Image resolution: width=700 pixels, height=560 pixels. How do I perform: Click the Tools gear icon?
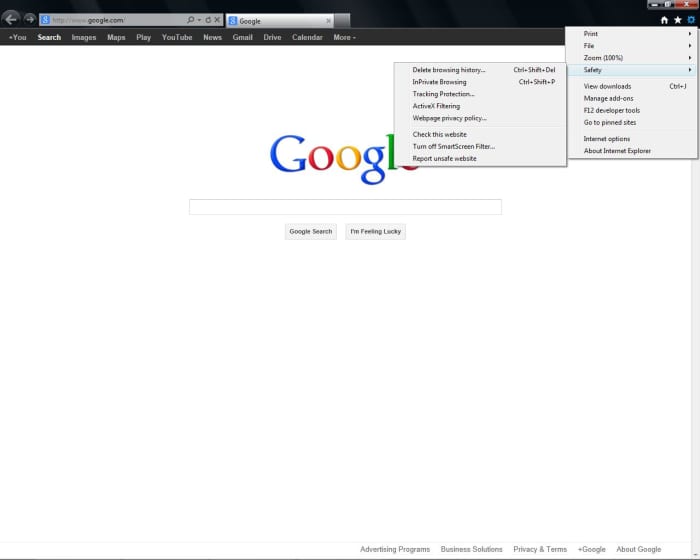pos(691,20)
